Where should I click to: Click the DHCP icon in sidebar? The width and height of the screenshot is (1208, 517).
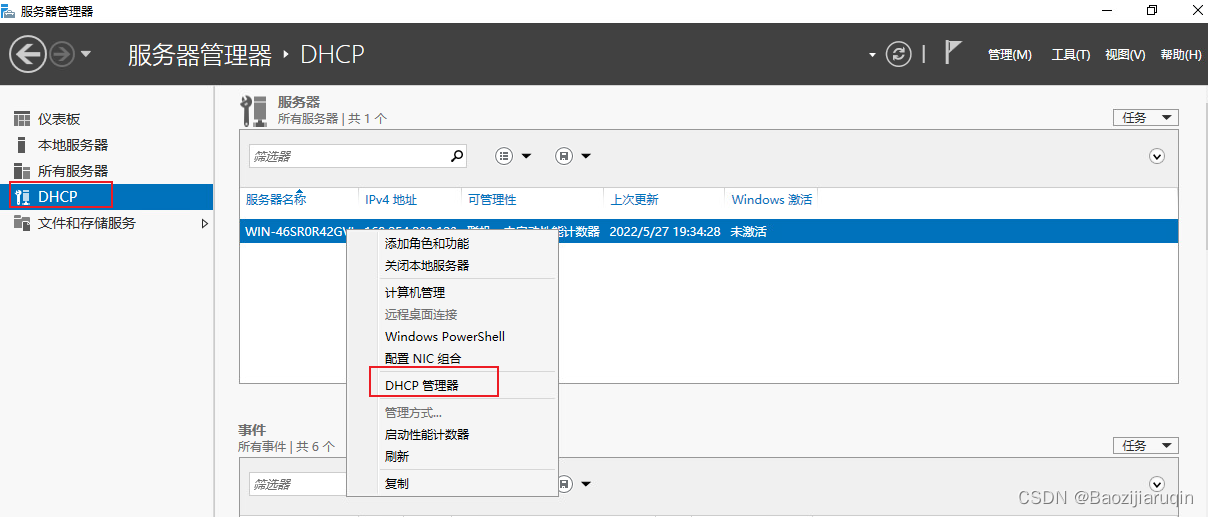click(21, 197)
